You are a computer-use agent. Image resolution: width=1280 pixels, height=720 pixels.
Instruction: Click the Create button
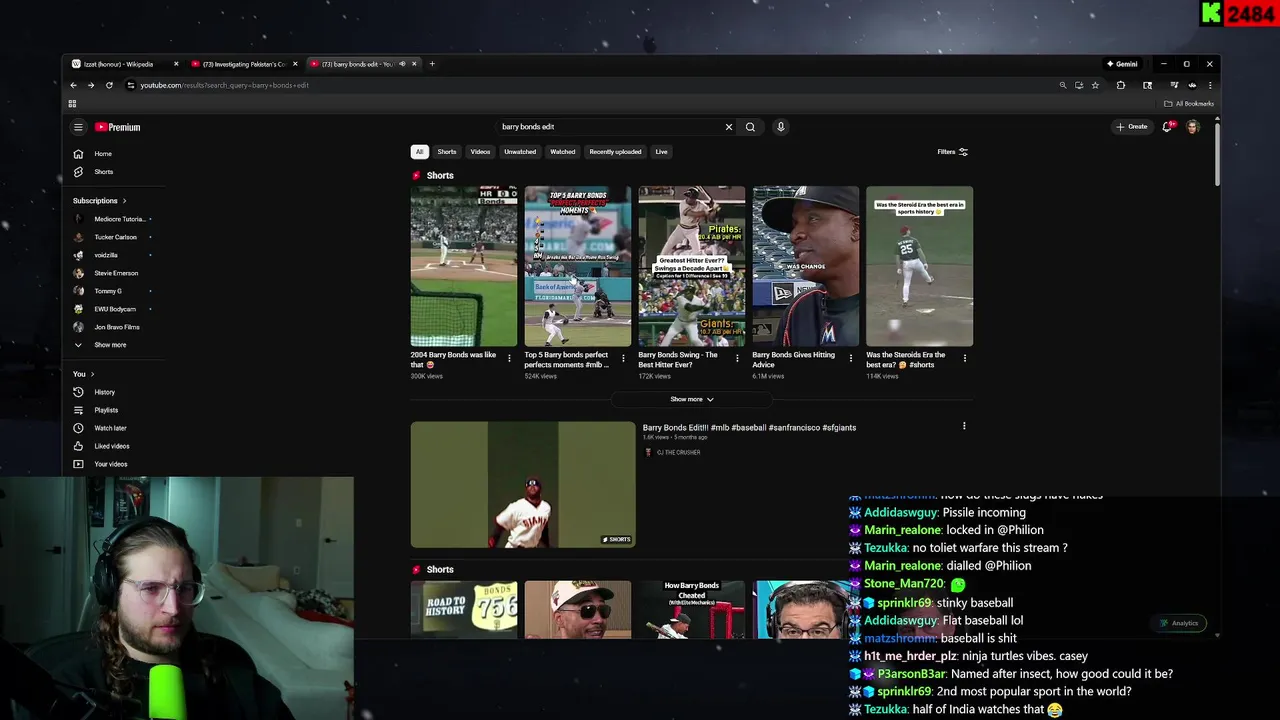[1132, 127]
